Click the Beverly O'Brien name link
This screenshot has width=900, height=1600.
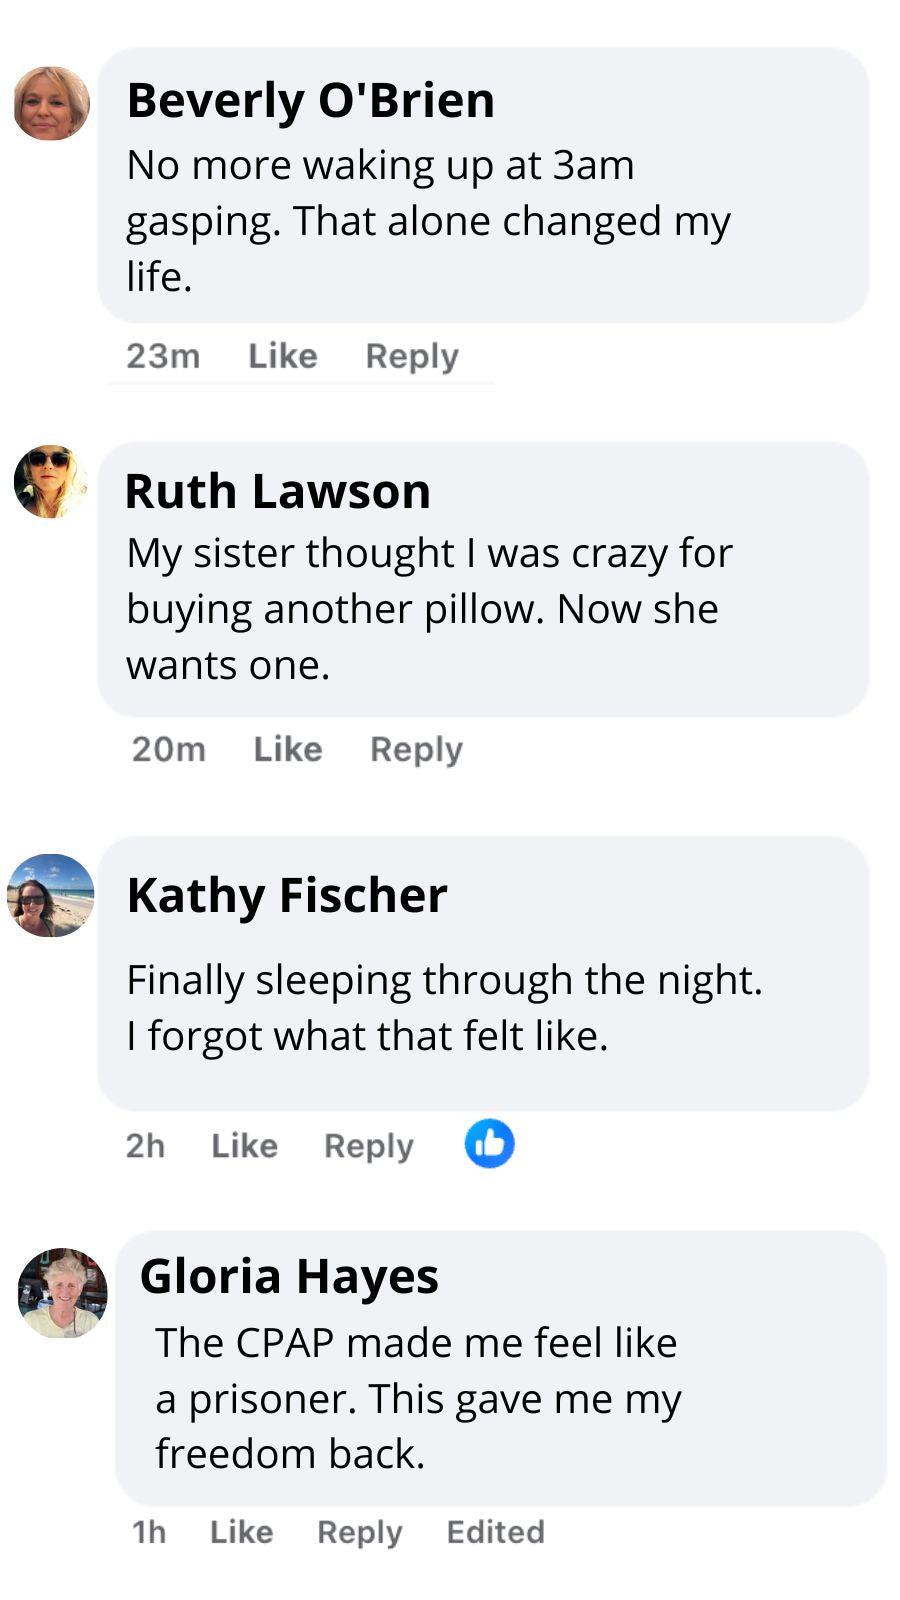311,101
